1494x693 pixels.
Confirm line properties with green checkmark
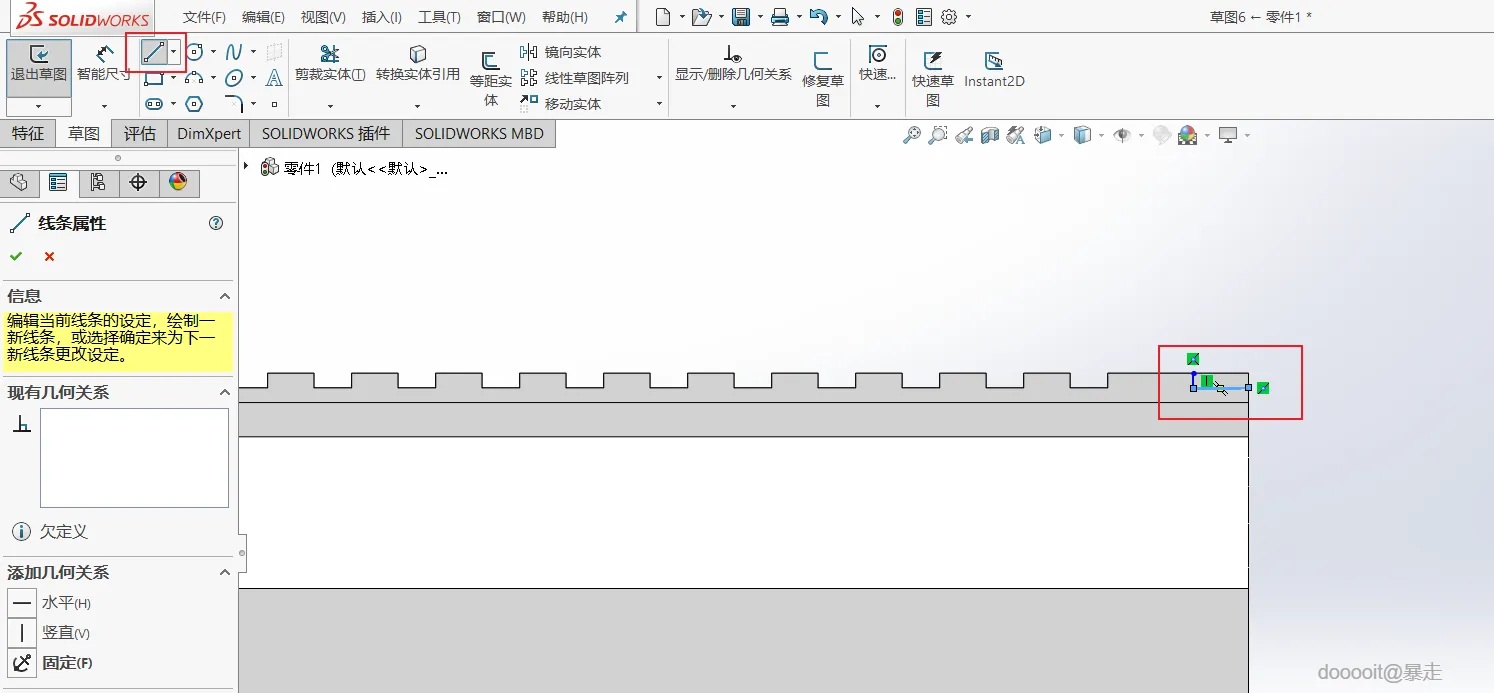(x=16, y=256)
